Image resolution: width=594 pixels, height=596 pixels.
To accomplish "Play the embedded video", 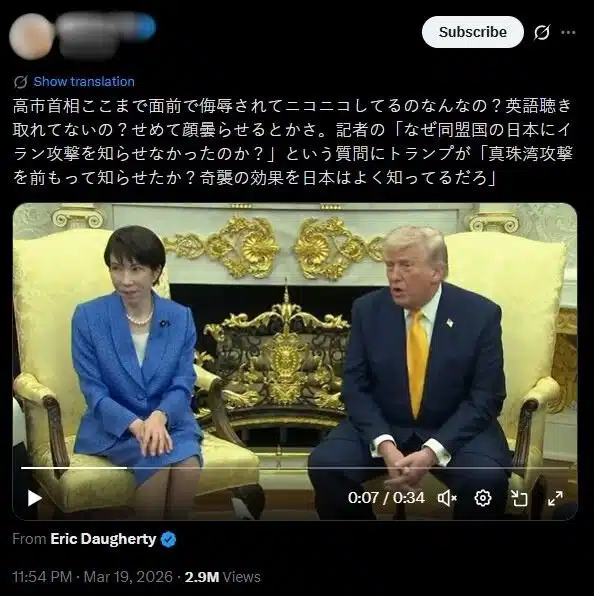I will click(35, 498).
